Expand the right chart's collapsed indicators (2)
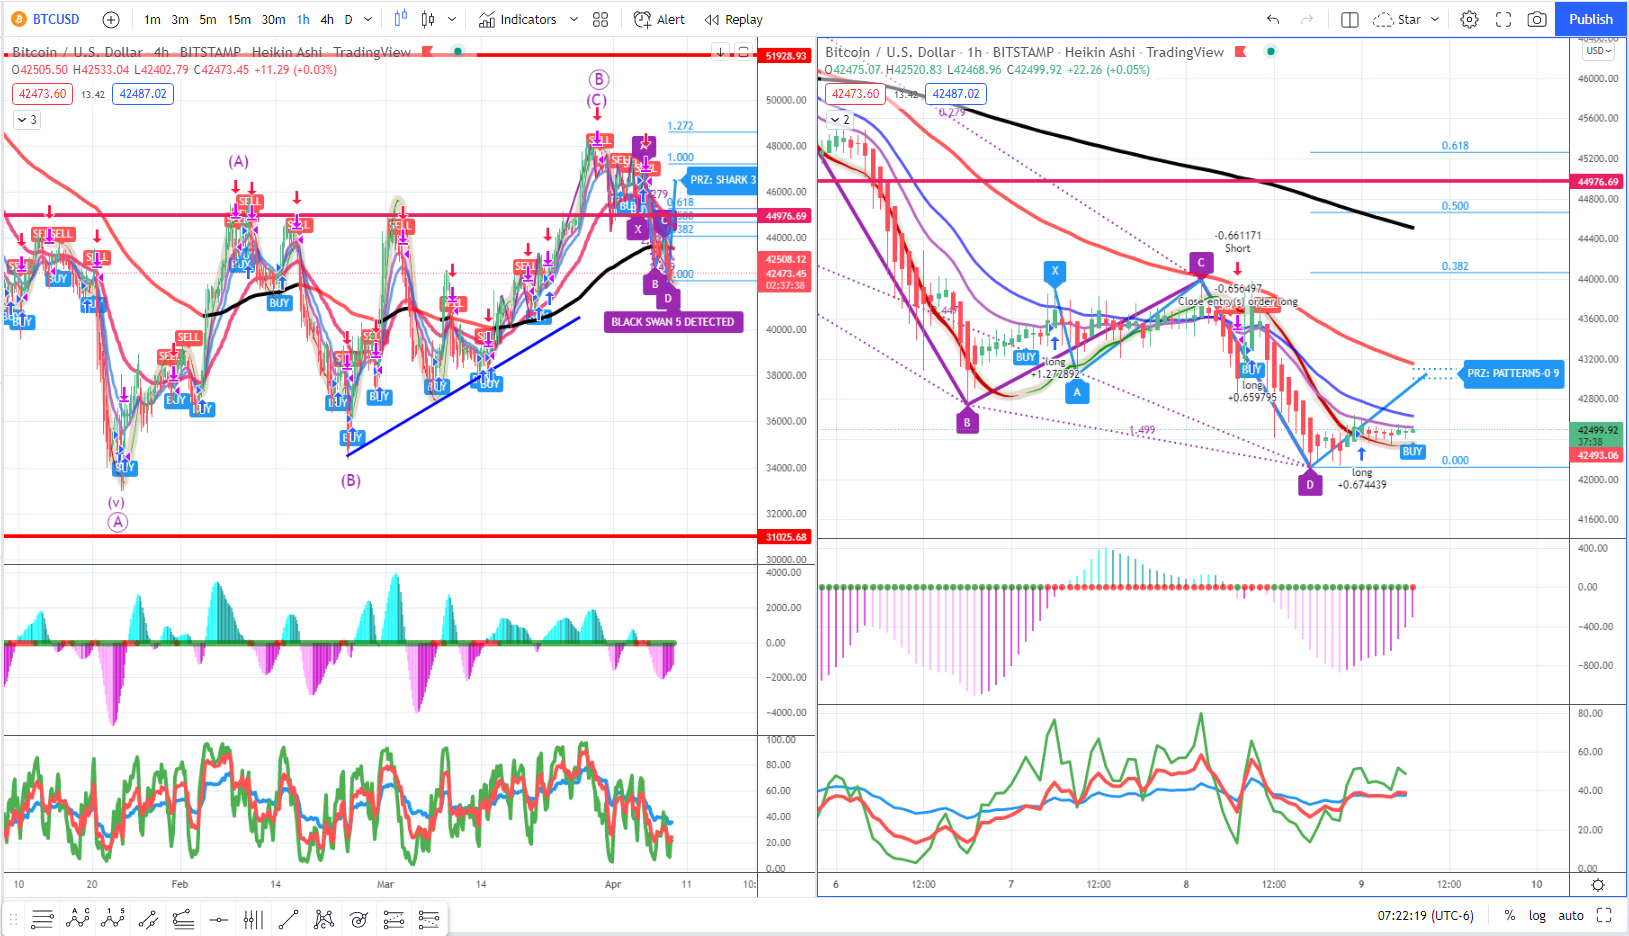Viewport: 1629px width, 936px height. click(840, 120)
